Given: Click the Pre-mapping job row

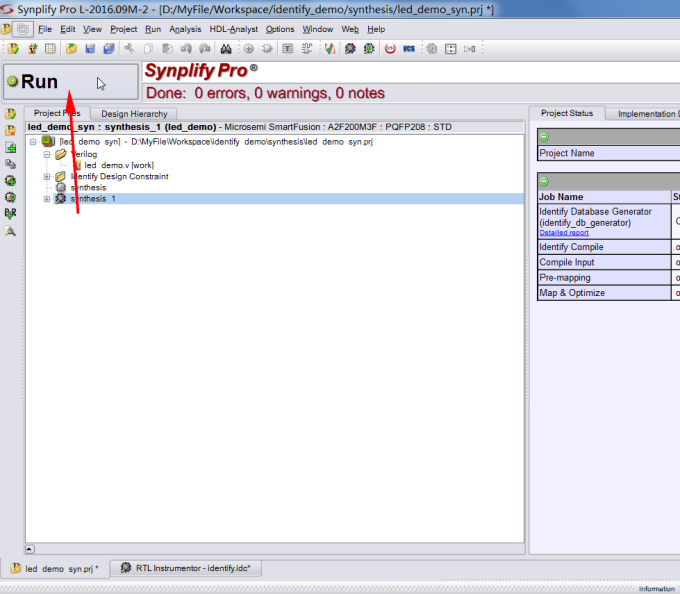Looking at the screenshot, I should click(604, 277).
